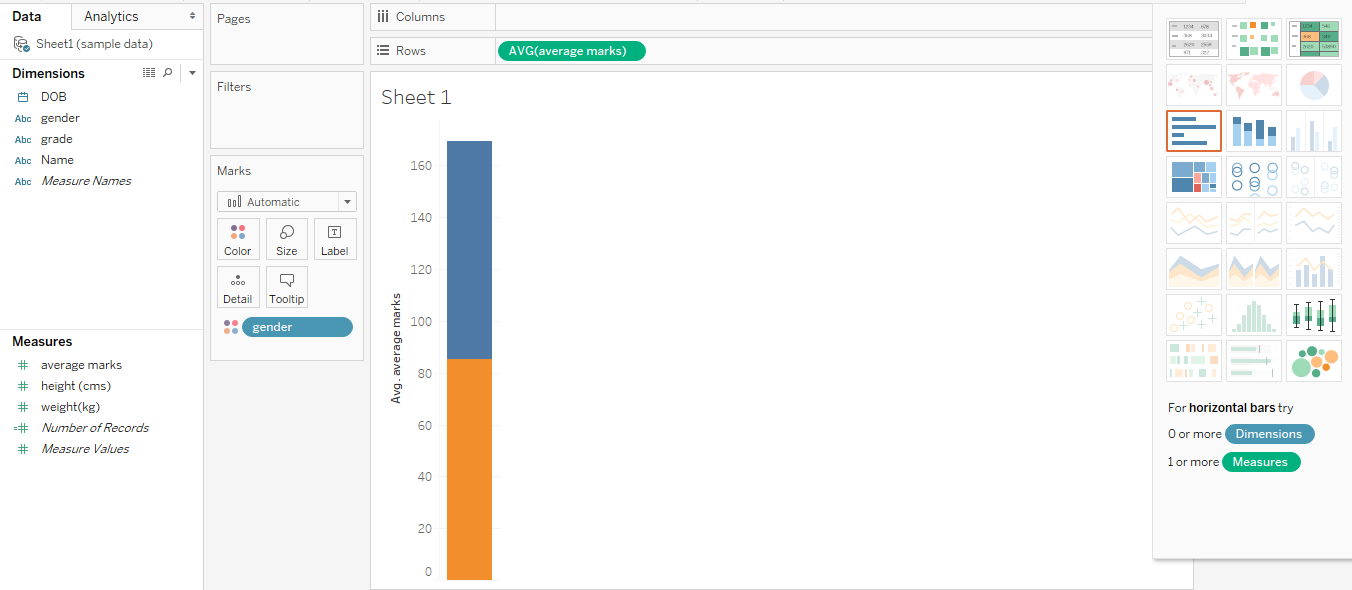
Task: Open the Automatic mark type dropdown
Action: pos(287,202)
